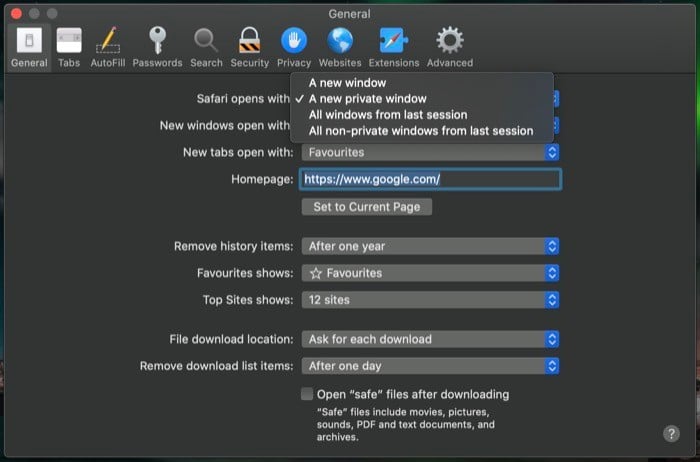Click the help question mark button
The image size is (700, 462).
[x=671, y=433]
